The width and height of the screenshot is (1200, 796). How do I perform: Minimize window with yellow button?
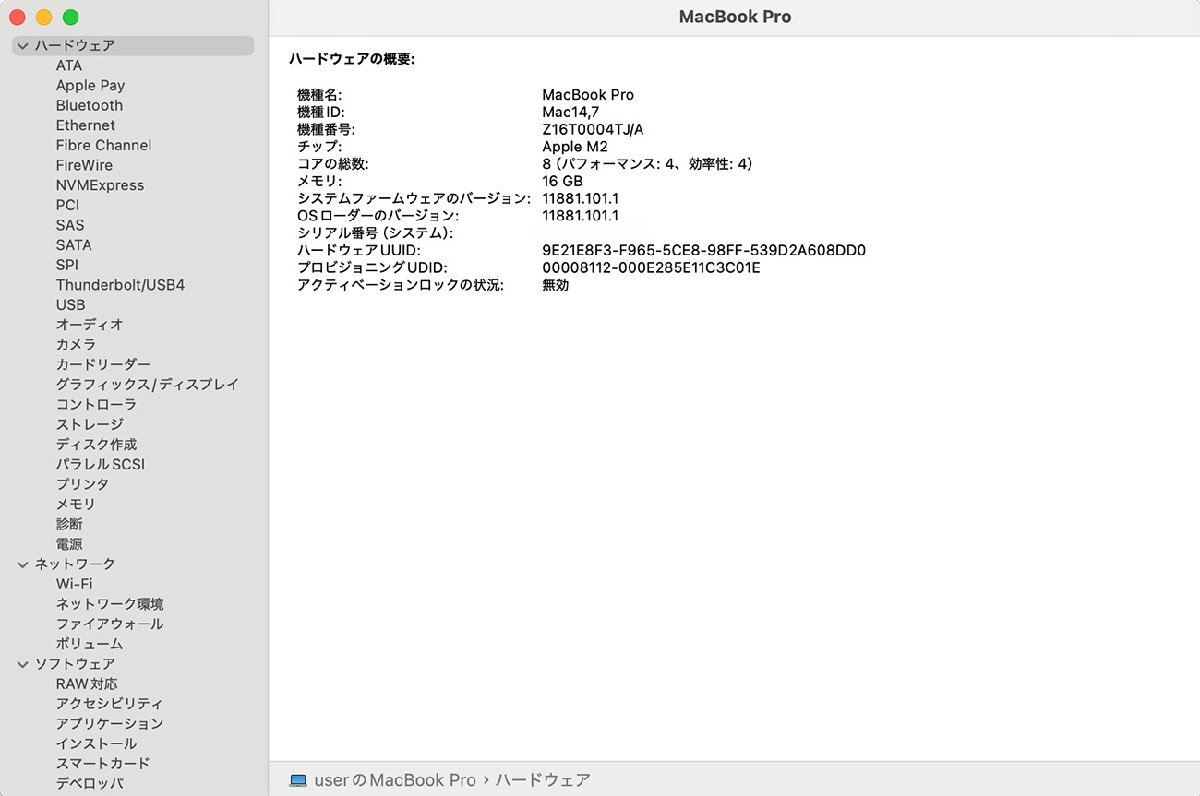point(44,18)
